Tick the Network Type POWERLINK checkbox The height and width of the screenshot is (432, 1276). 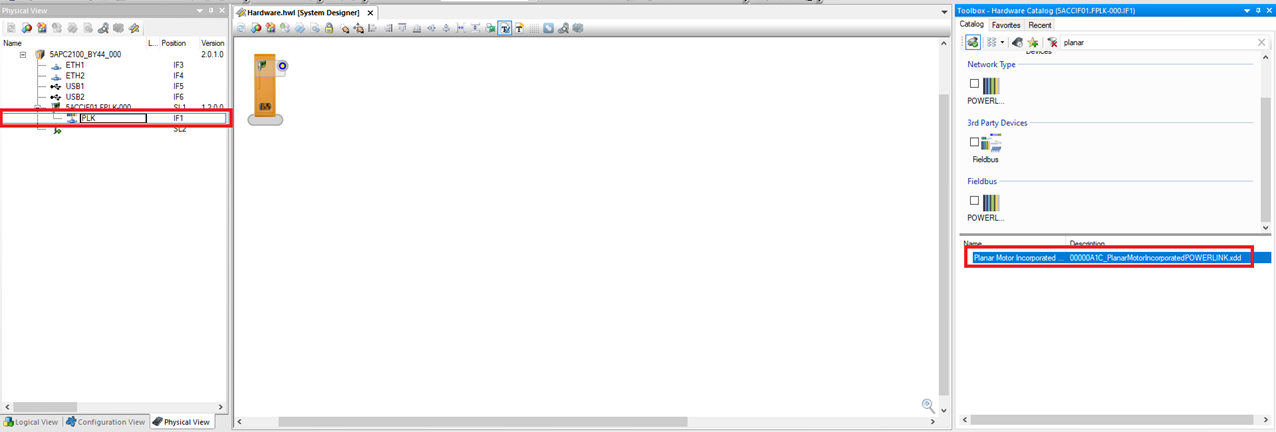(974, 84)
